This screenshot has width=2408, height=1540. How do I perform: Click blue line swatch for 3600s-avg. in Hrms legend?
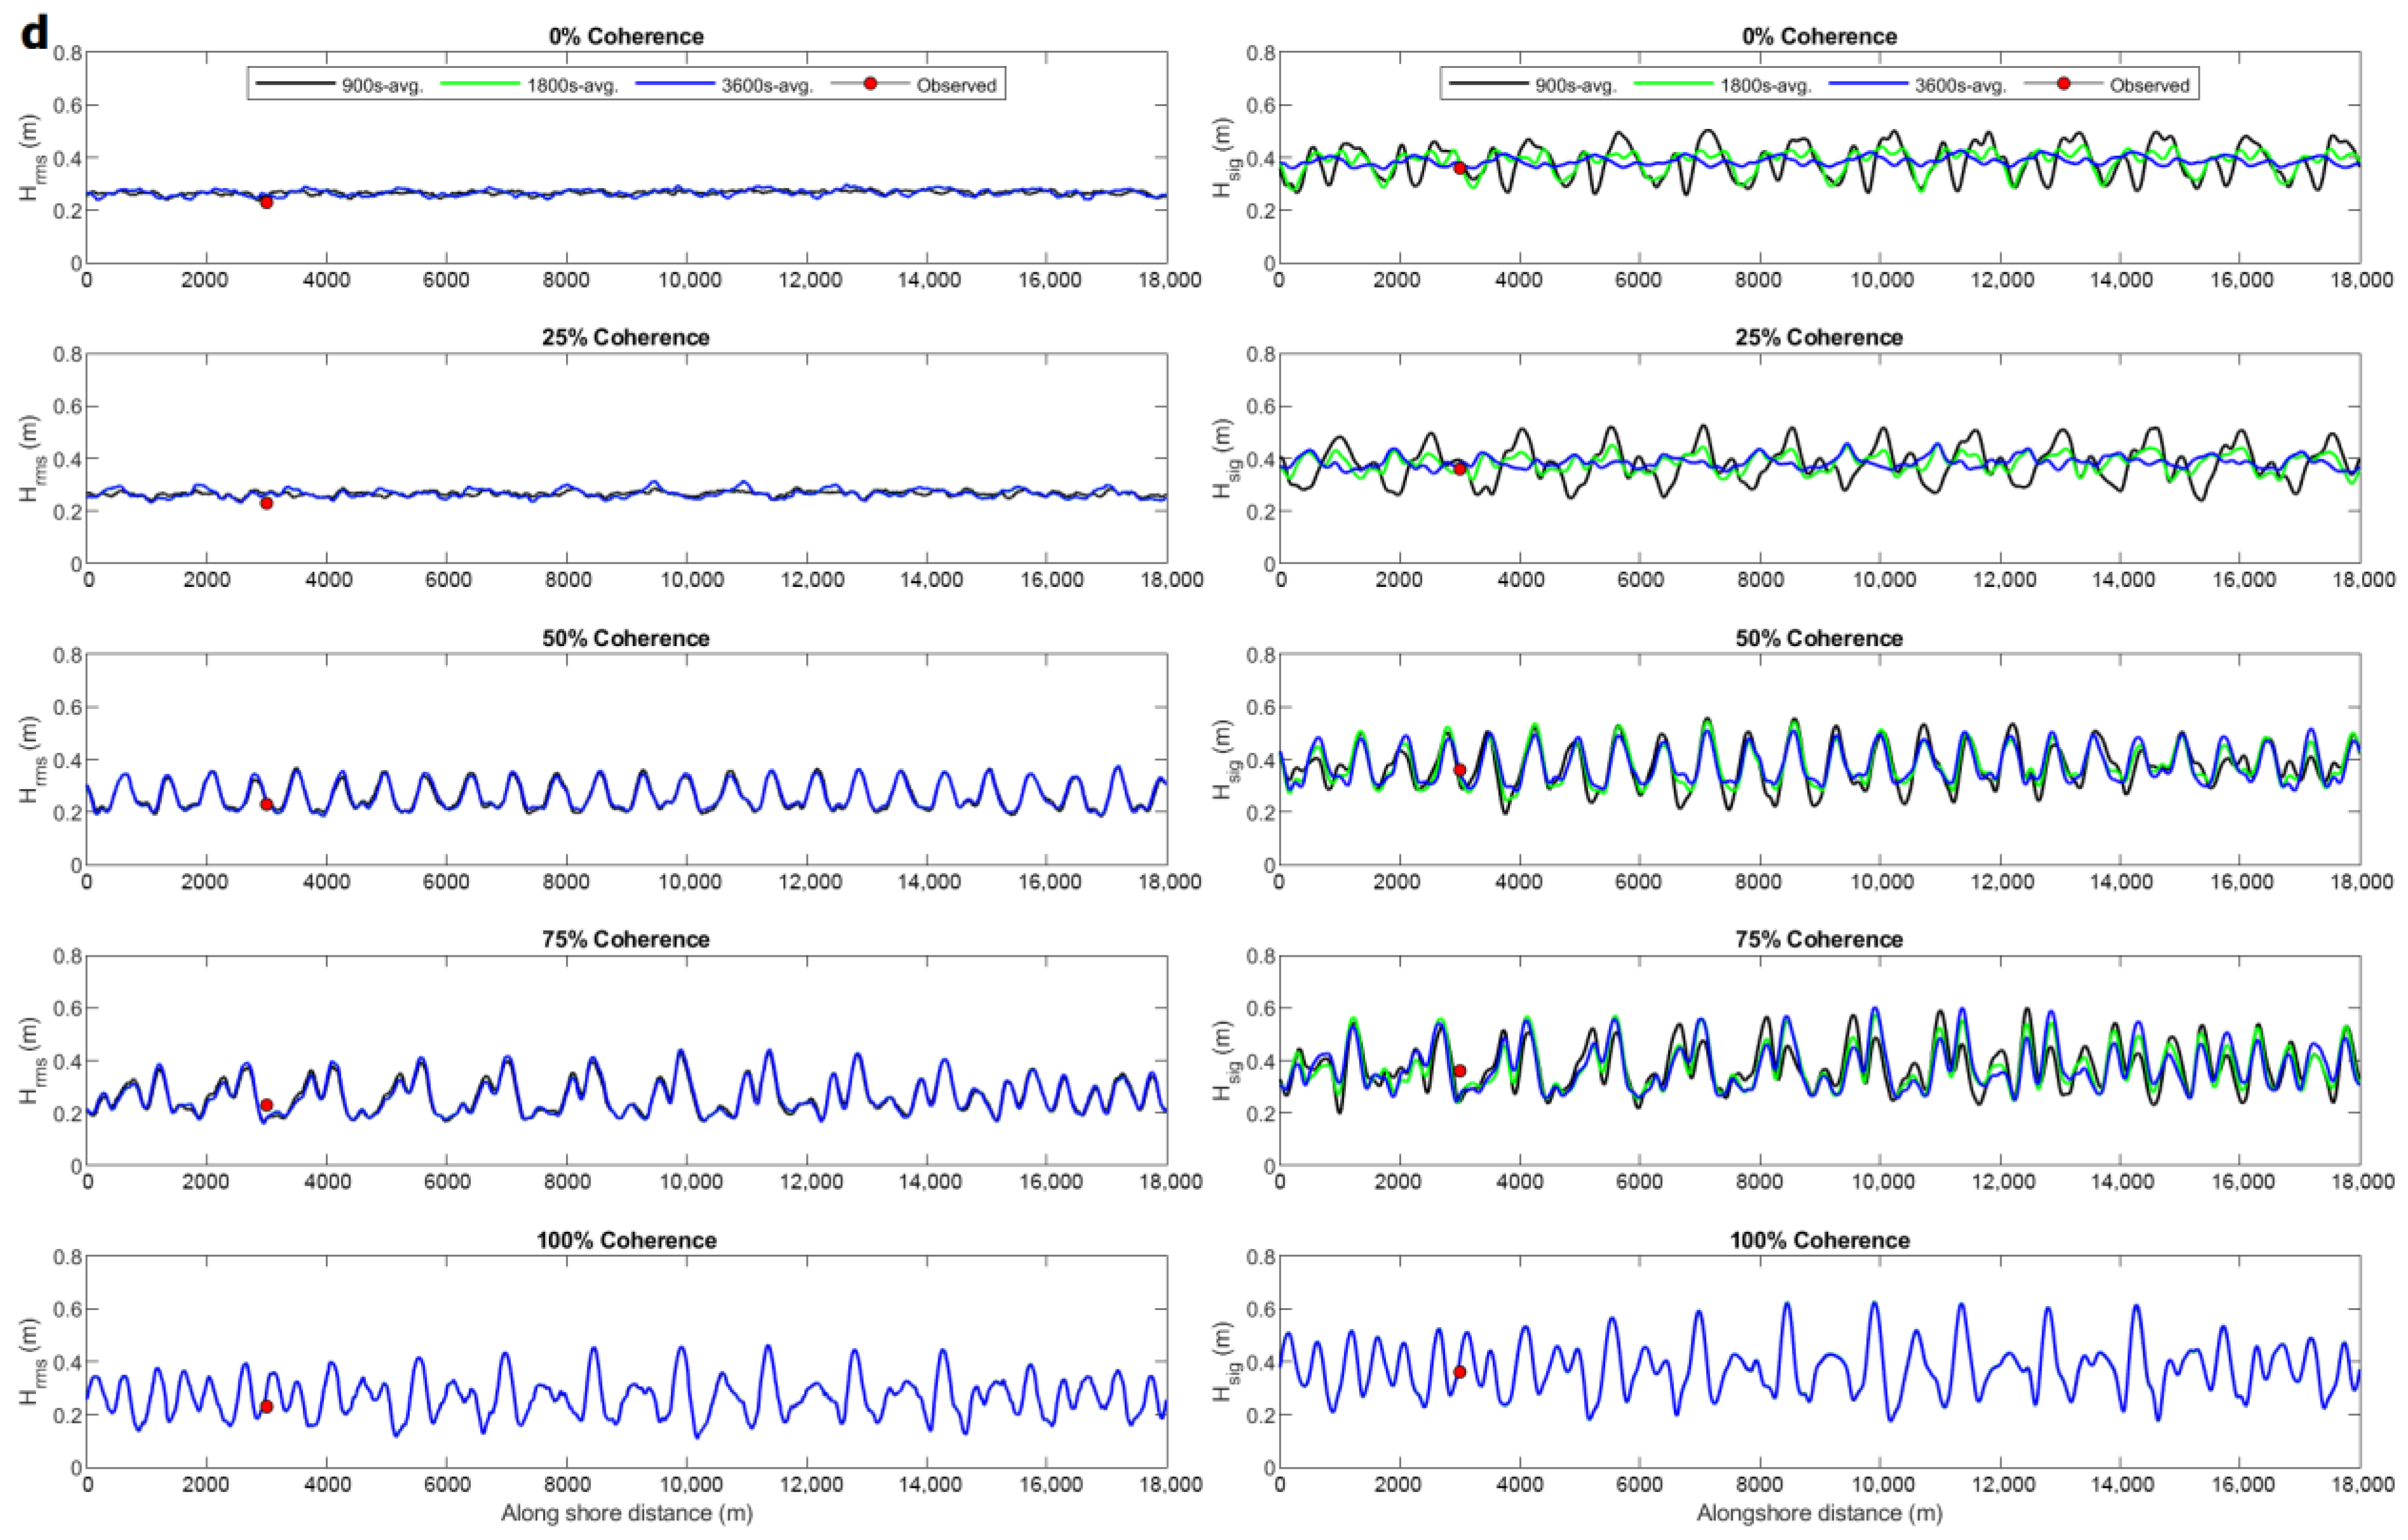point(675,84)
